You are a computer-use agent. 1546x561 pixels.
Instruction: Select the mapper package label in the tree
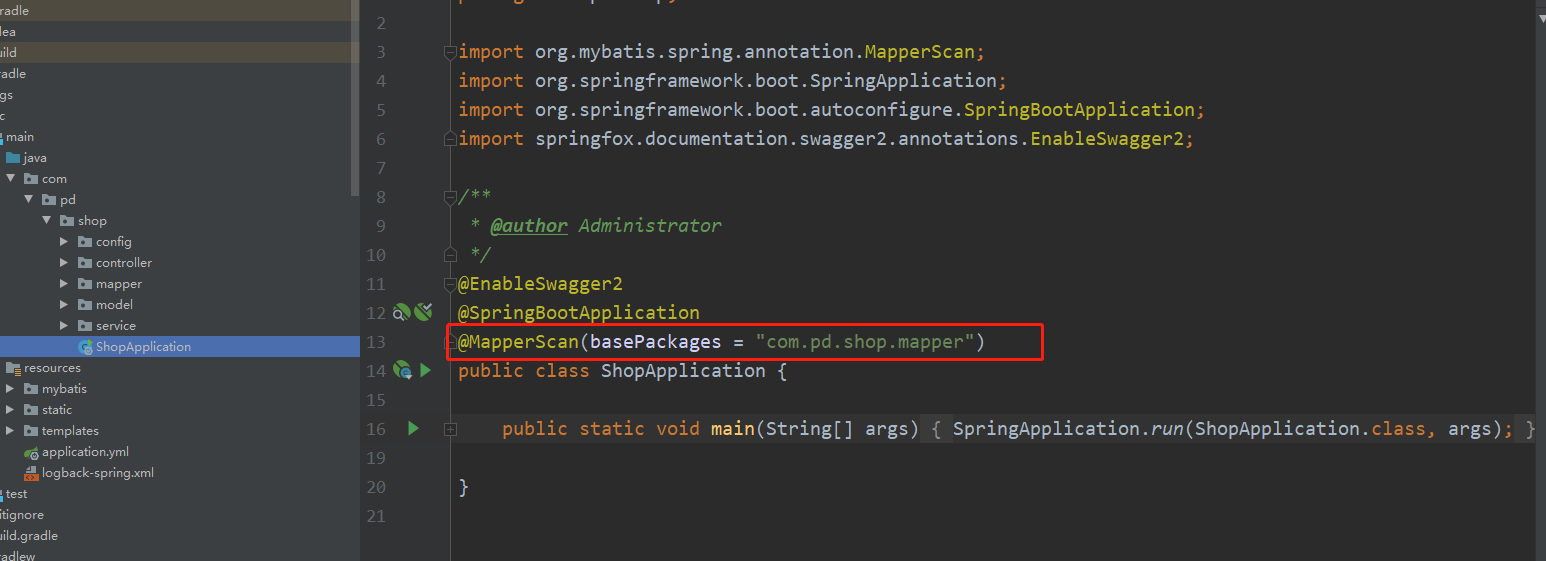[x=119, y=284]
